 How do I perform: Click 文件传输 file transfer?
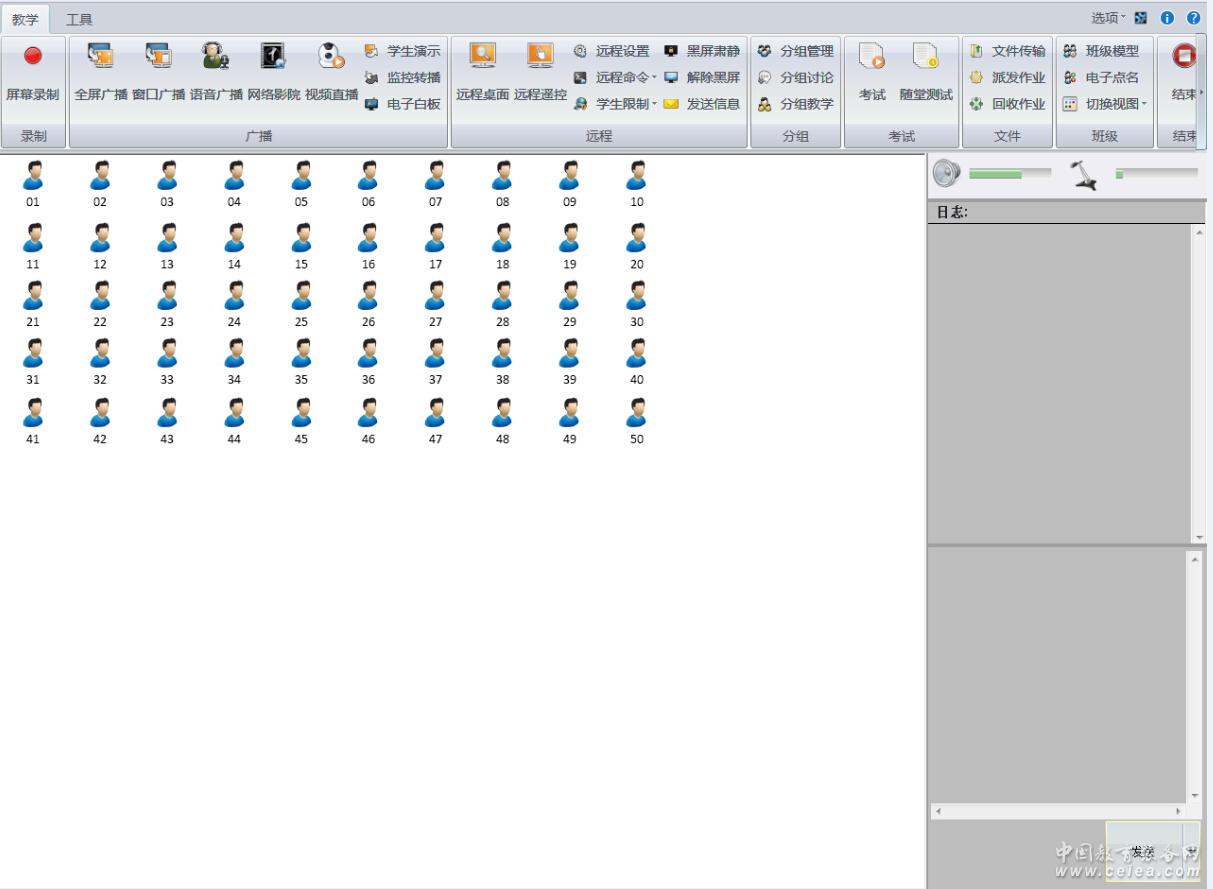coord(1008,51)
